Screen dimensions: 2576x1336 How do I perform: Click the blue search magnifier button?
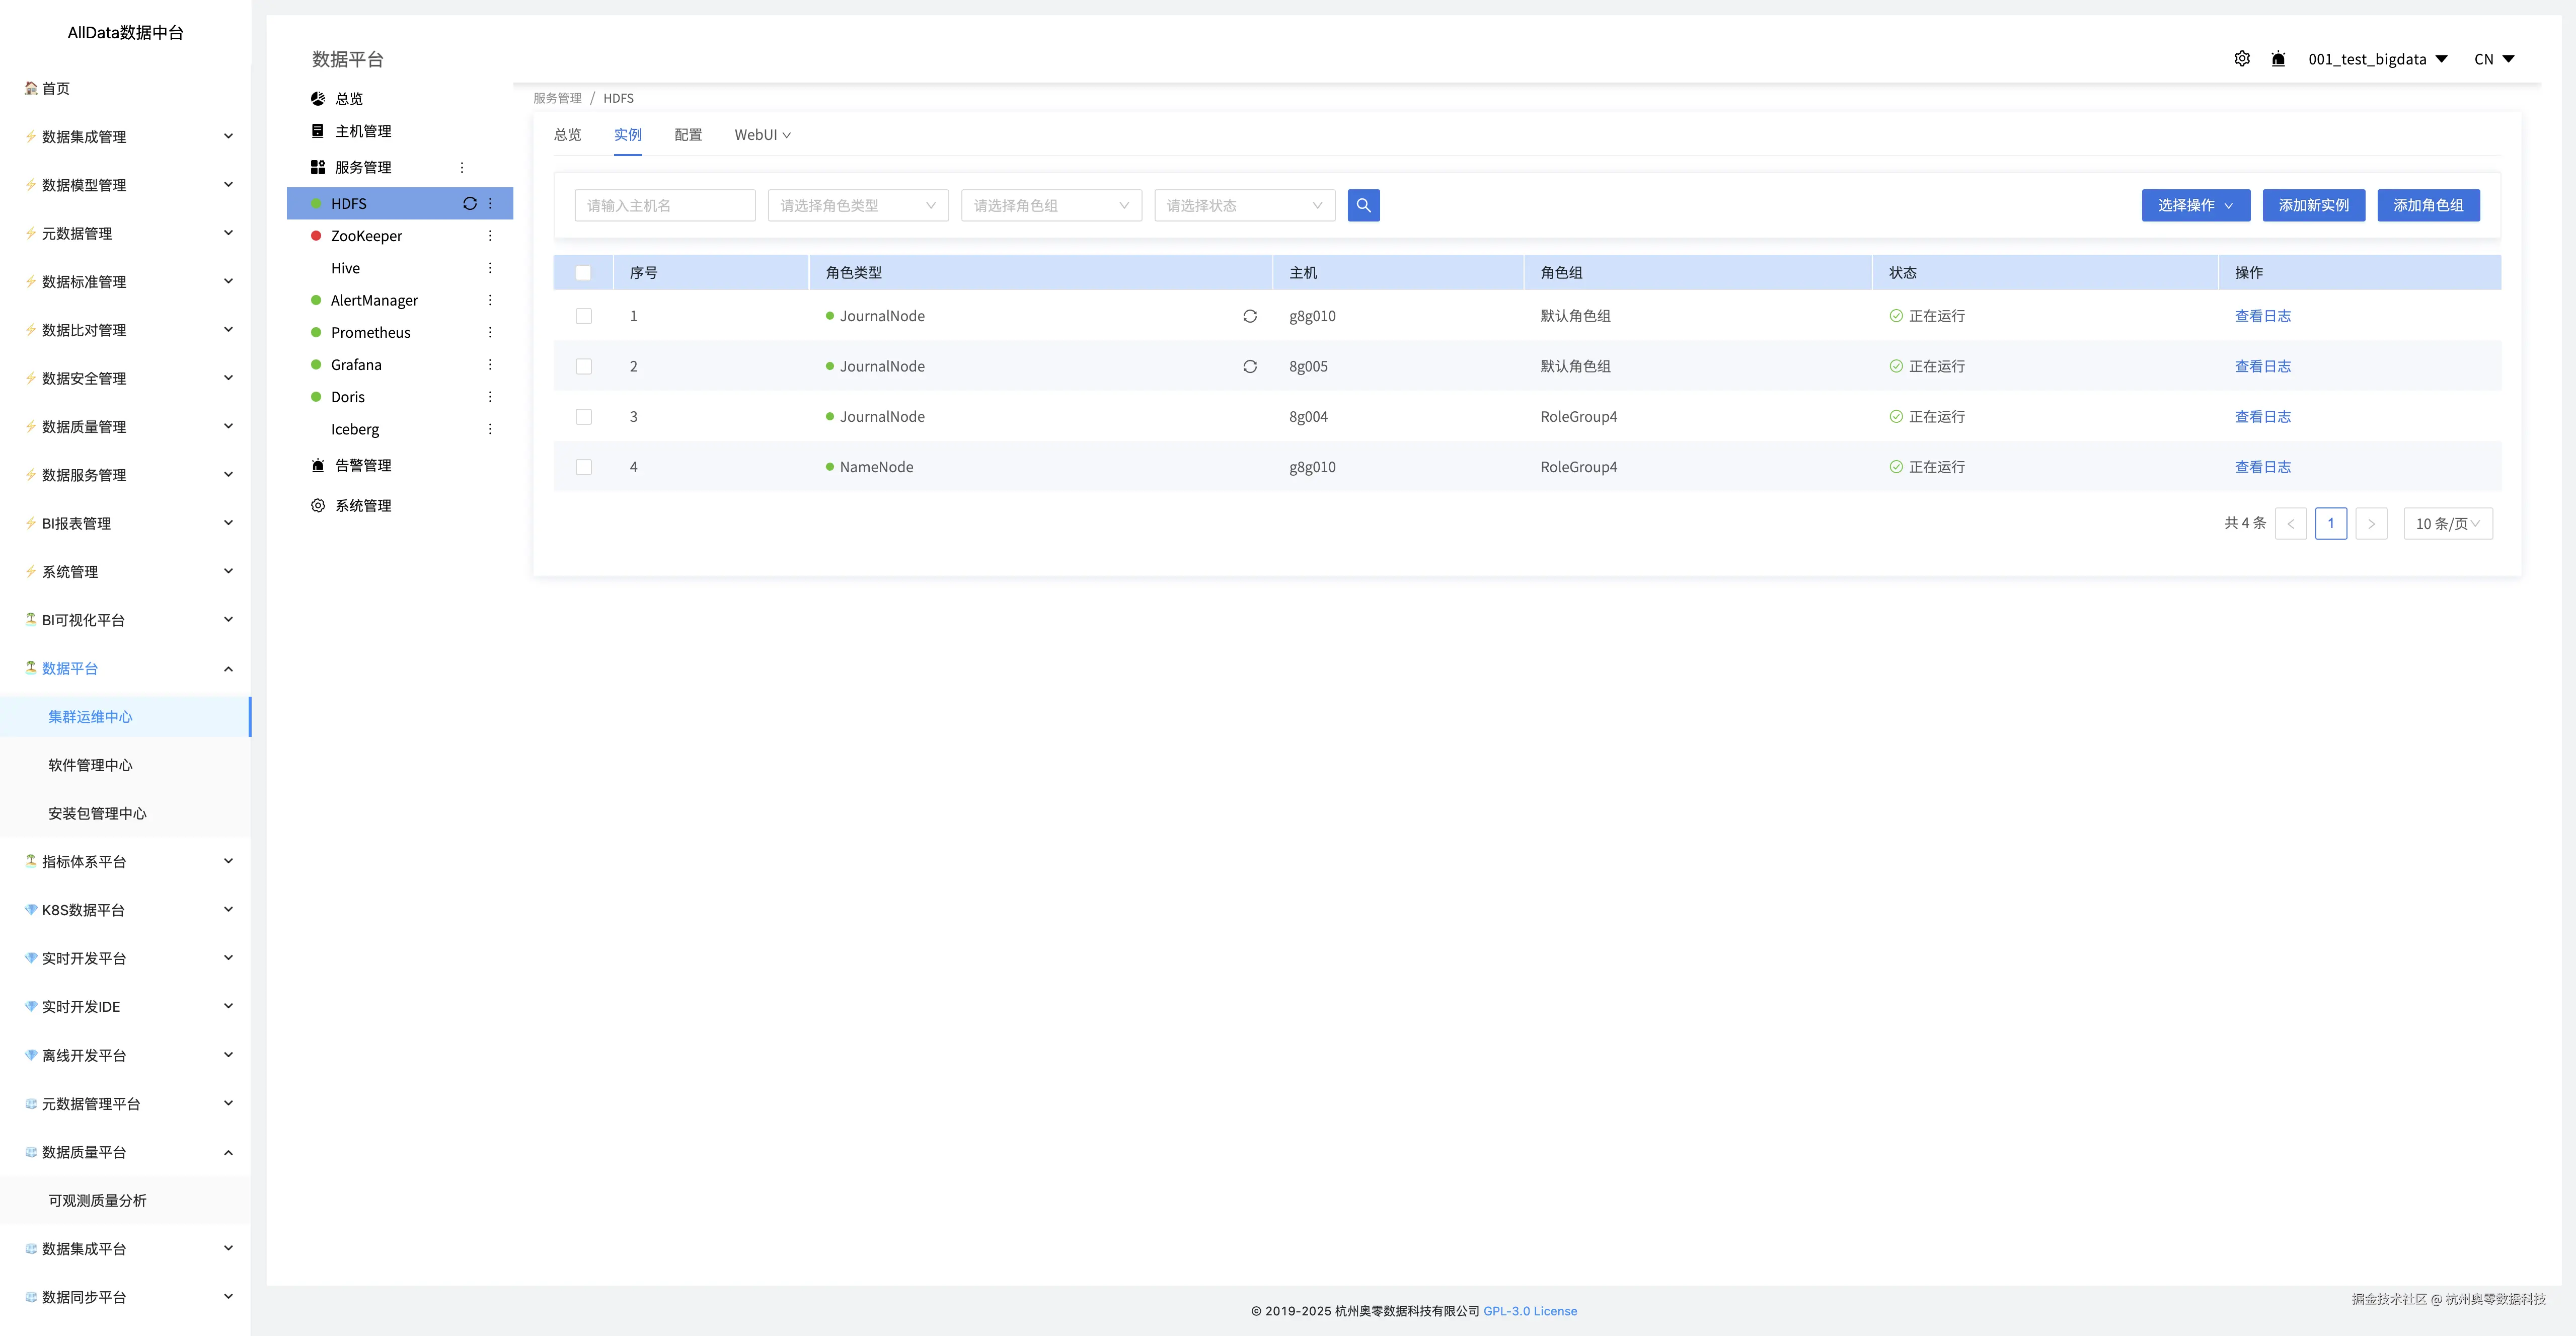pos(1363,205)
